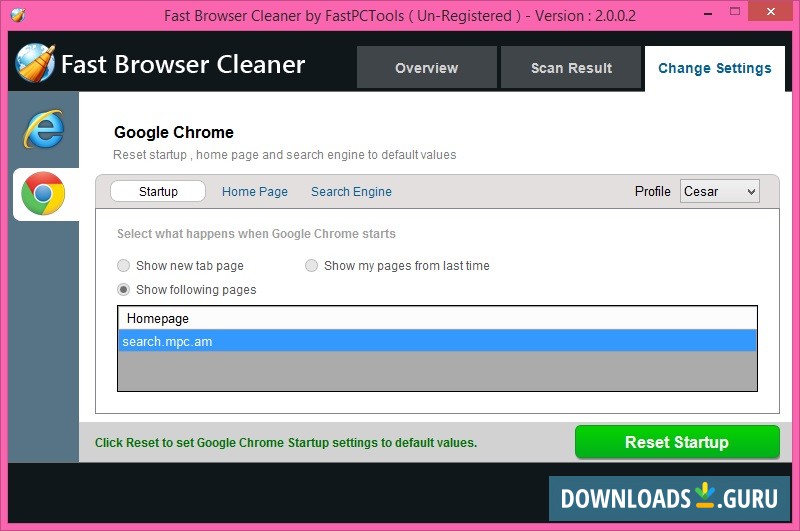
Task: Open the Scan Result tab
Action: [x=571, y=67]
